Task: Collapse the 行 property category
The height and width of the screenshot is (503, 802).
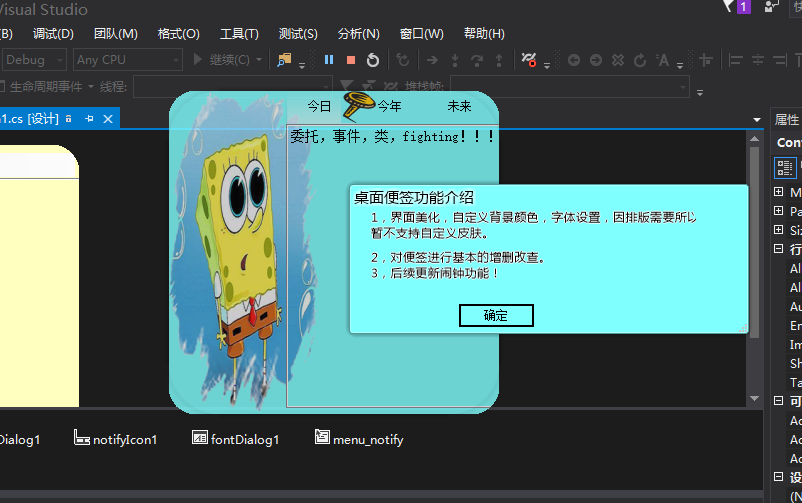Action: point(778,249)
